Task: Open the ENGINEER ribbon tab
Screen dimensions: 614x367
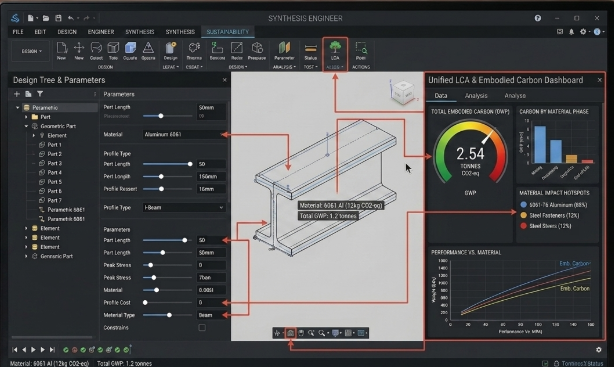Action: [101, 32]
